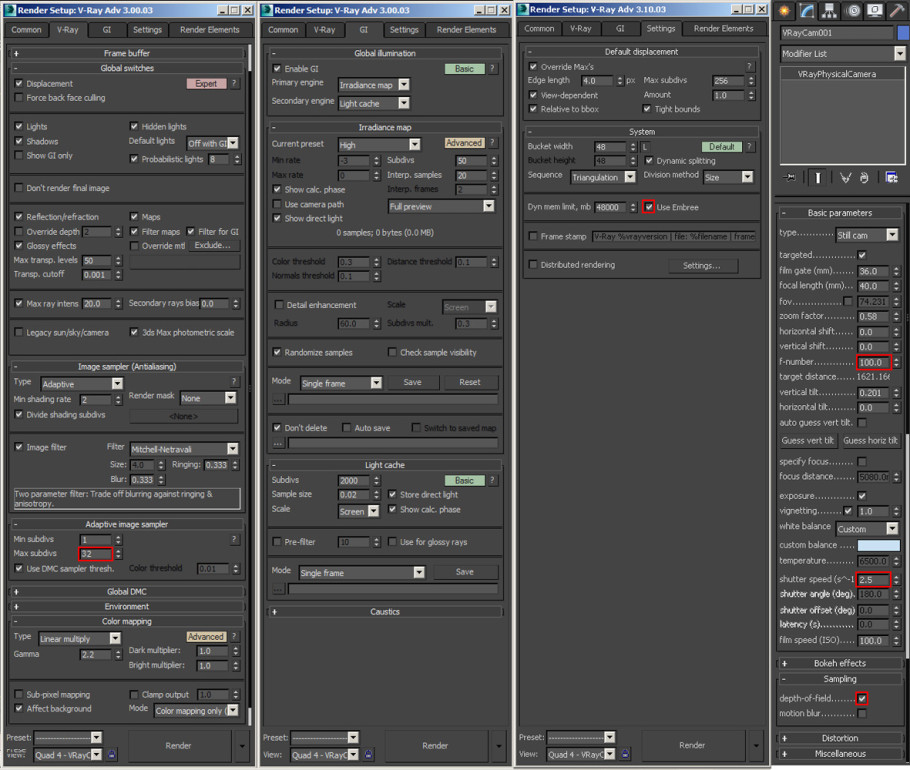Click Make Unique icon under modifier stack

tap(845, 178)
